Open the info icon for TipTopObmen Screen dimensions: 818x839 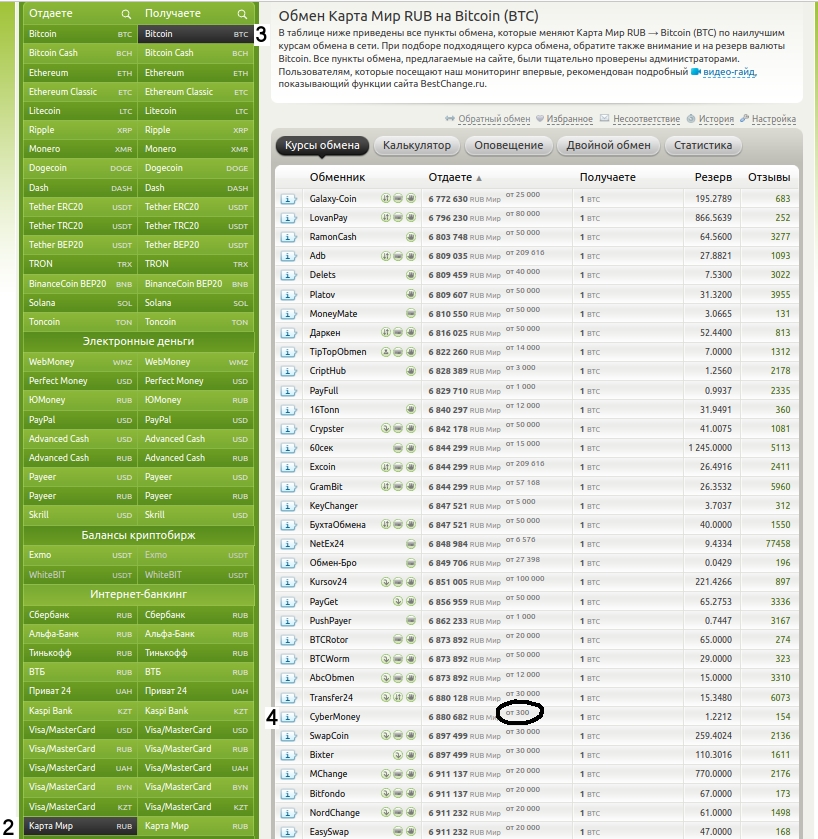pos(288,352)
